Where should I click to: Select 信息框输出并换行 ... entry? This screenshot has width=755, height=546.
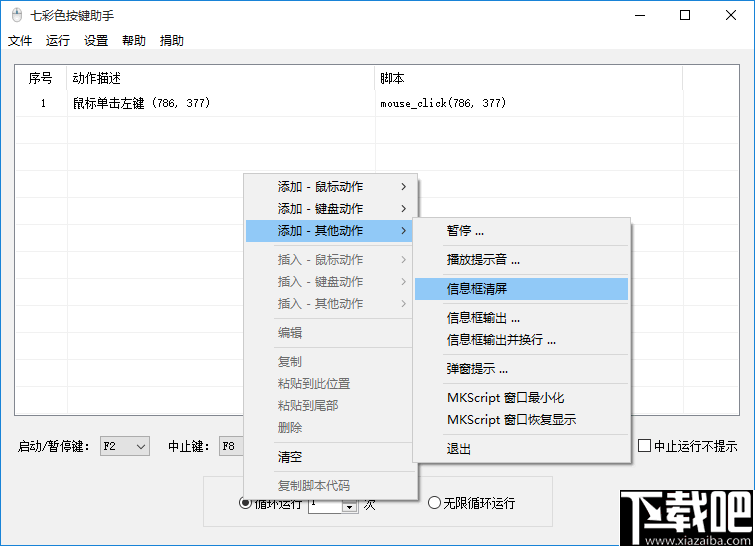[x=521, y=340]
